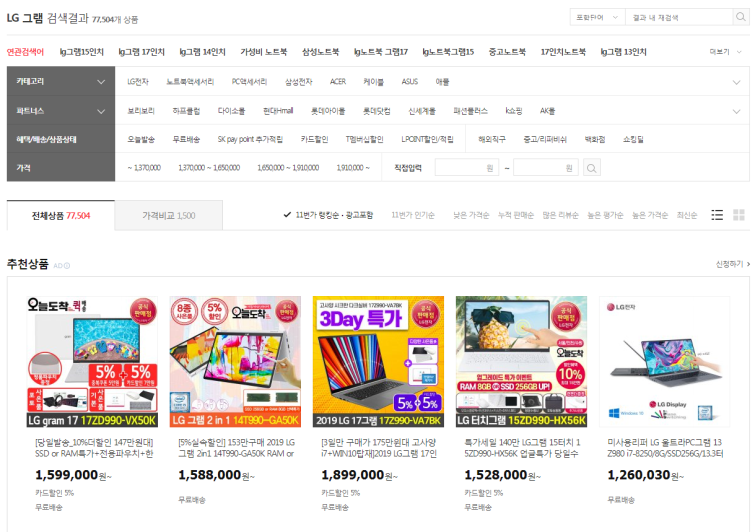755x532 pixels.
Task: Enable the T멤버십할인 filter
Action: point(364,139)
